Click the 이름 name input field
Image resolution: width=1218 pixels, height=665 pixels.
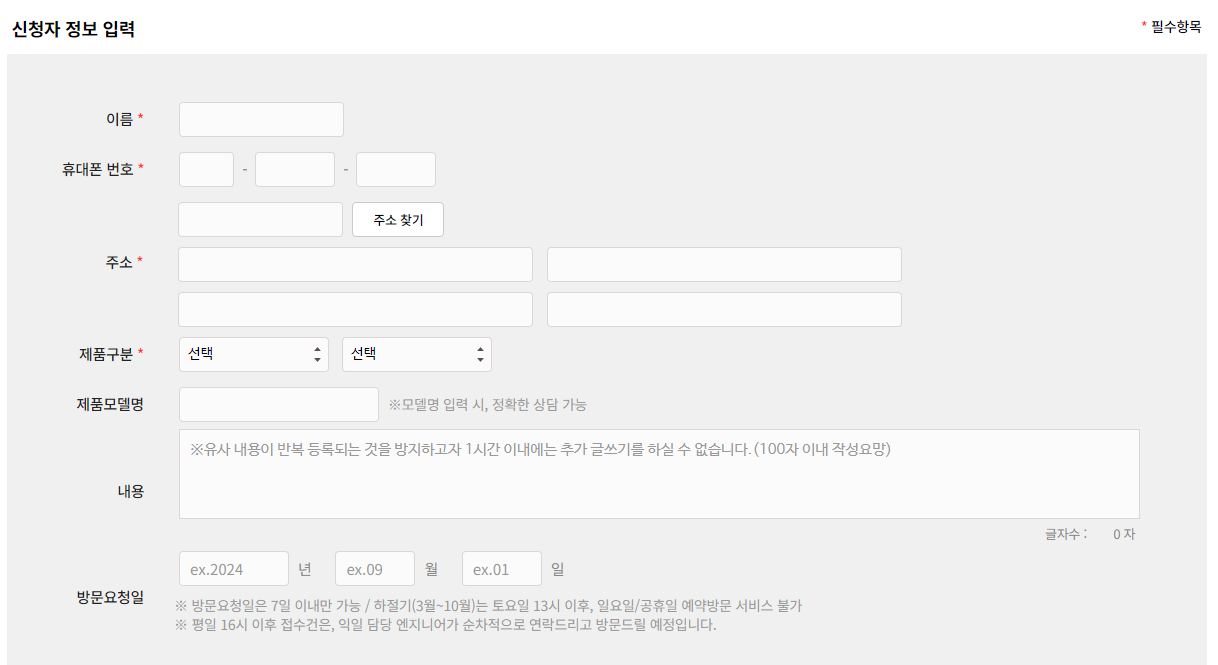click(260, 119)
